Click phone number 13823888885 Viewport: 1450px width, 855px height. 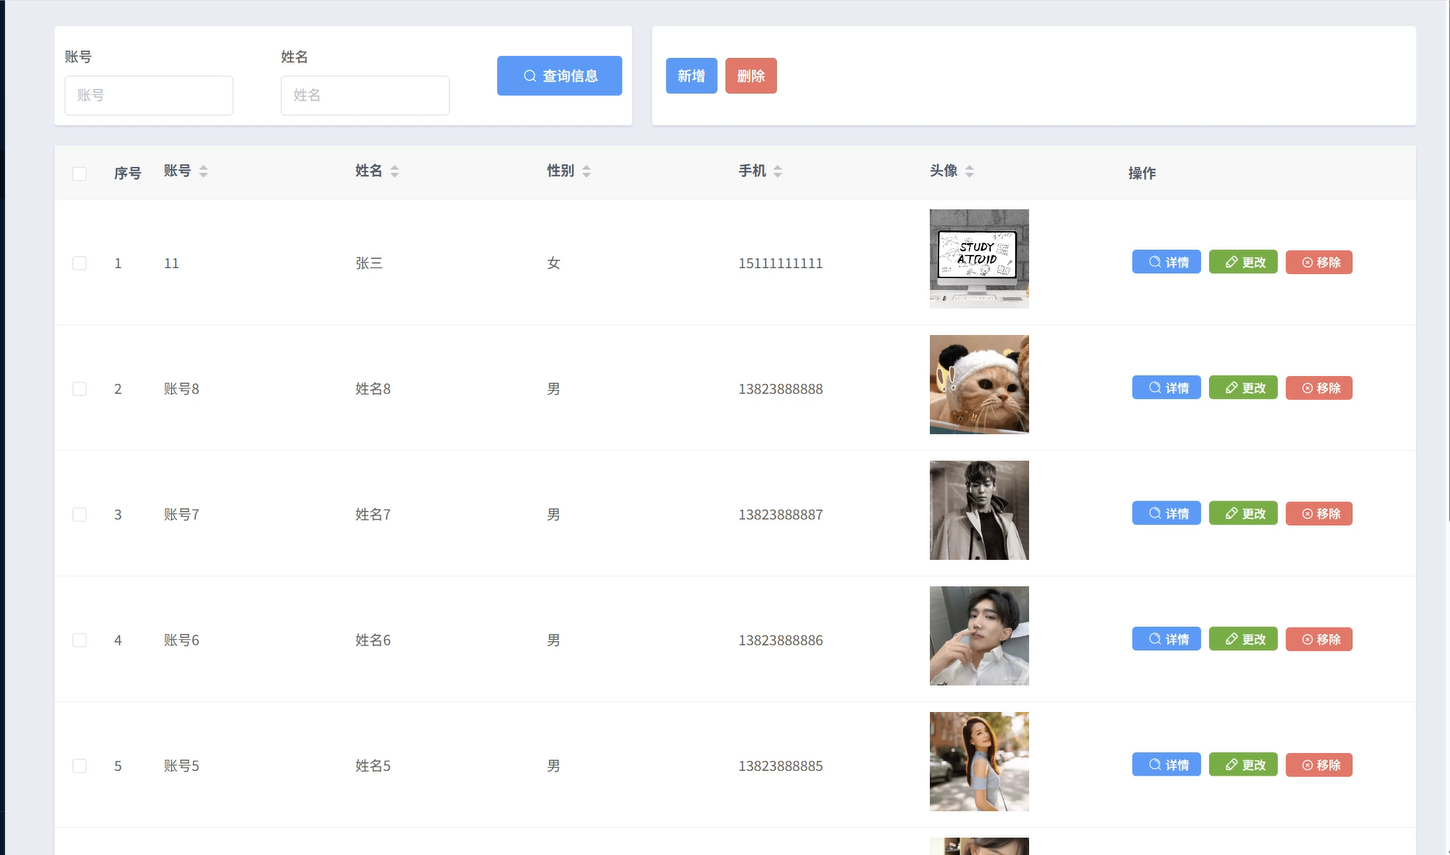point(781,766)
